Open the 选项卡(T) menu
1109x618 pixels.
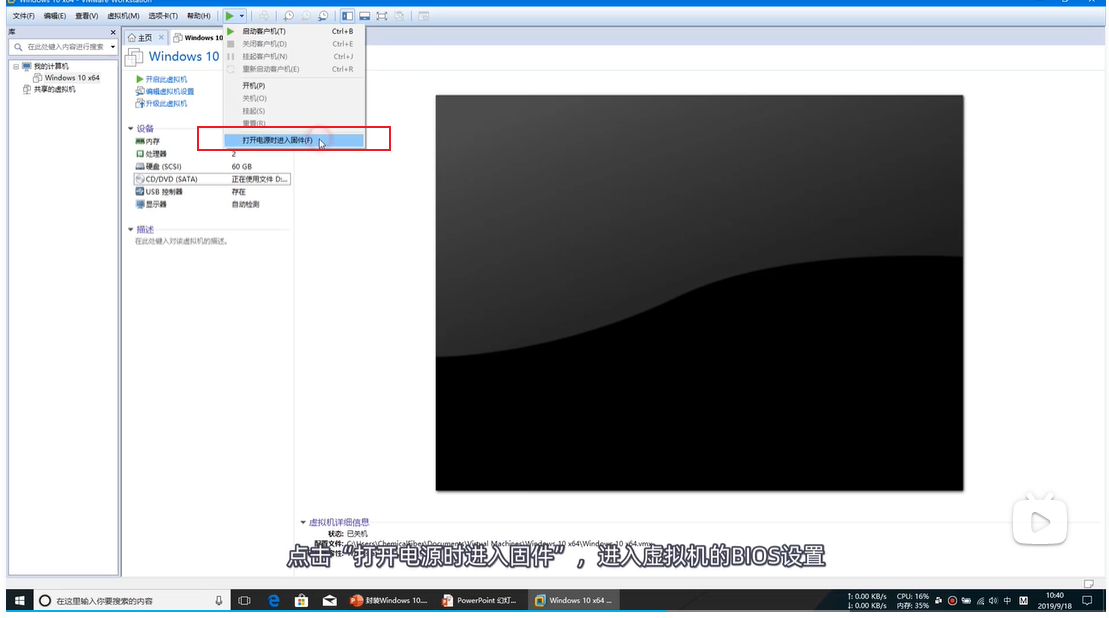coord(163,16)
